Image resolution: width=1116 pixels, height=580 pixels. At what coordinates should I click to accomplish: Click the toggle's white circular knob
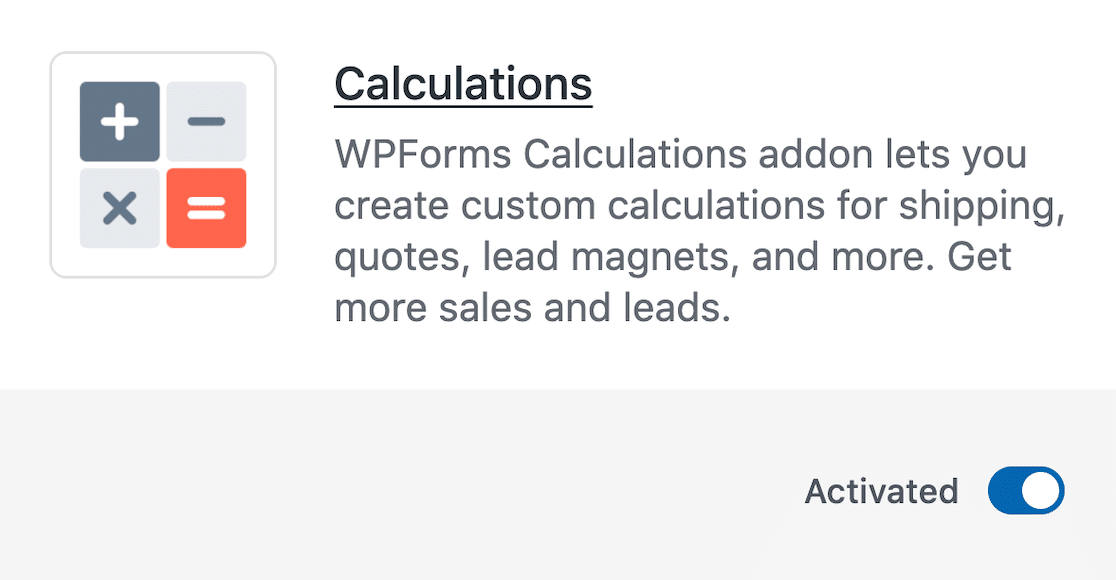(x=1041, y=490)
